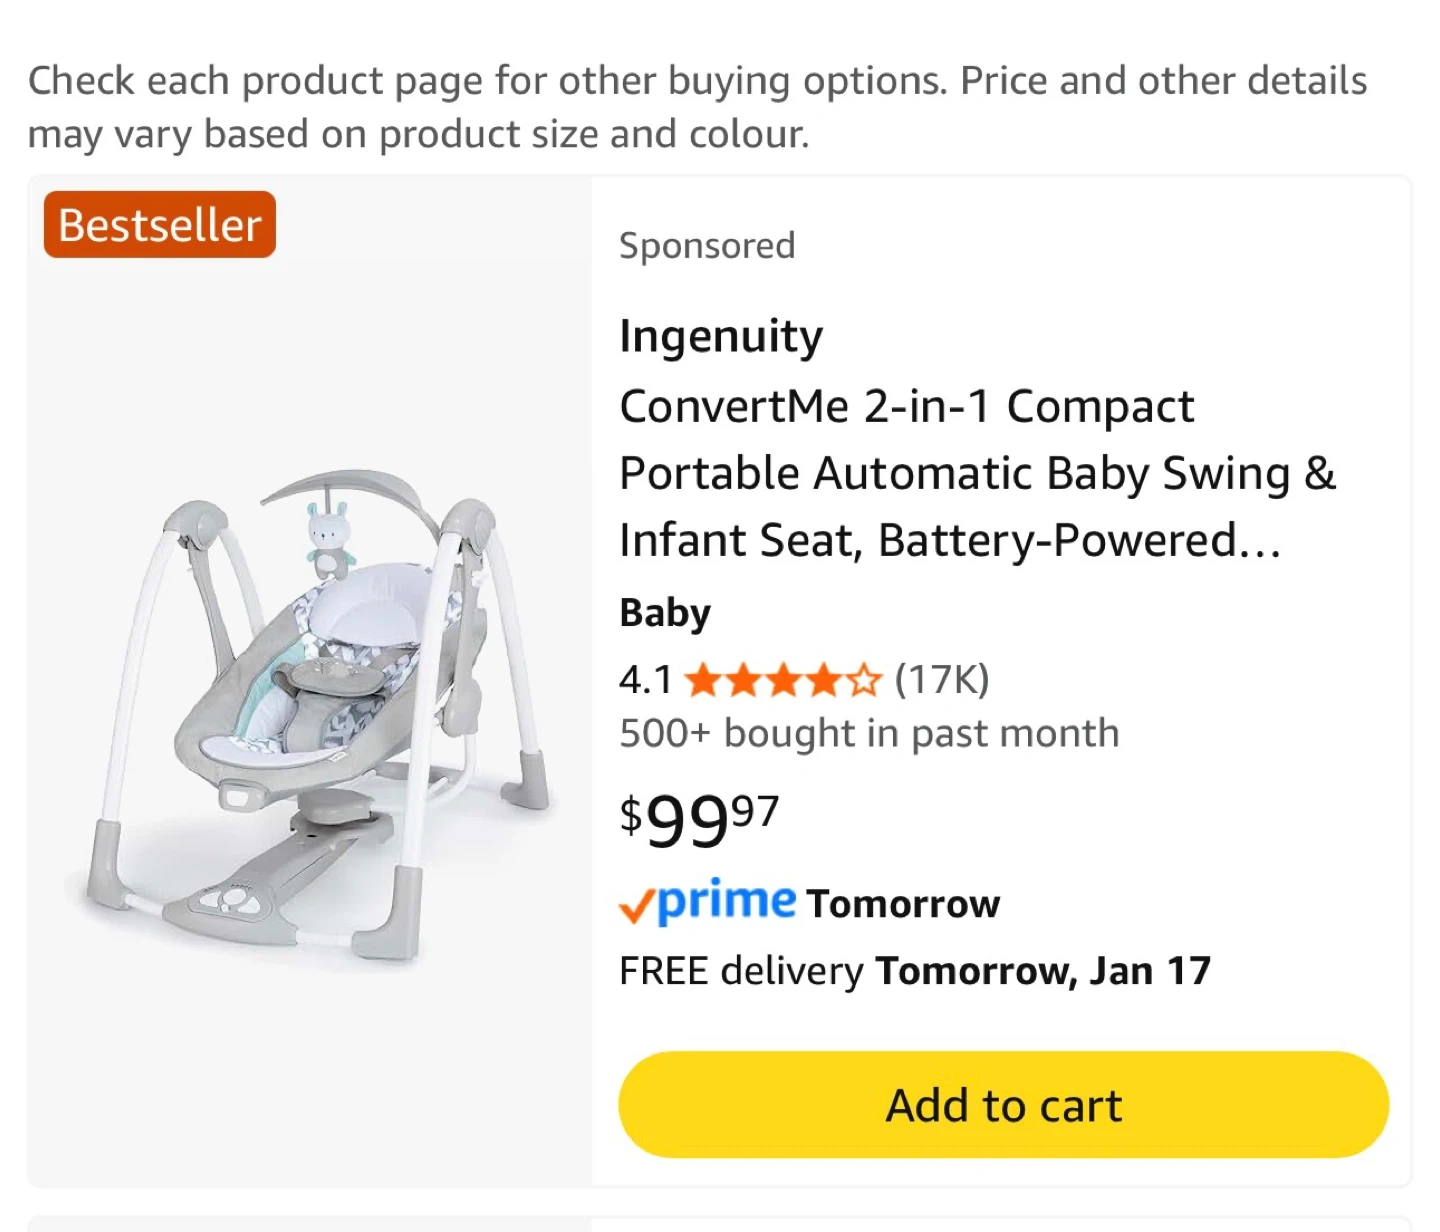Tap the 500+ bought in past month text

coord(868,734)
